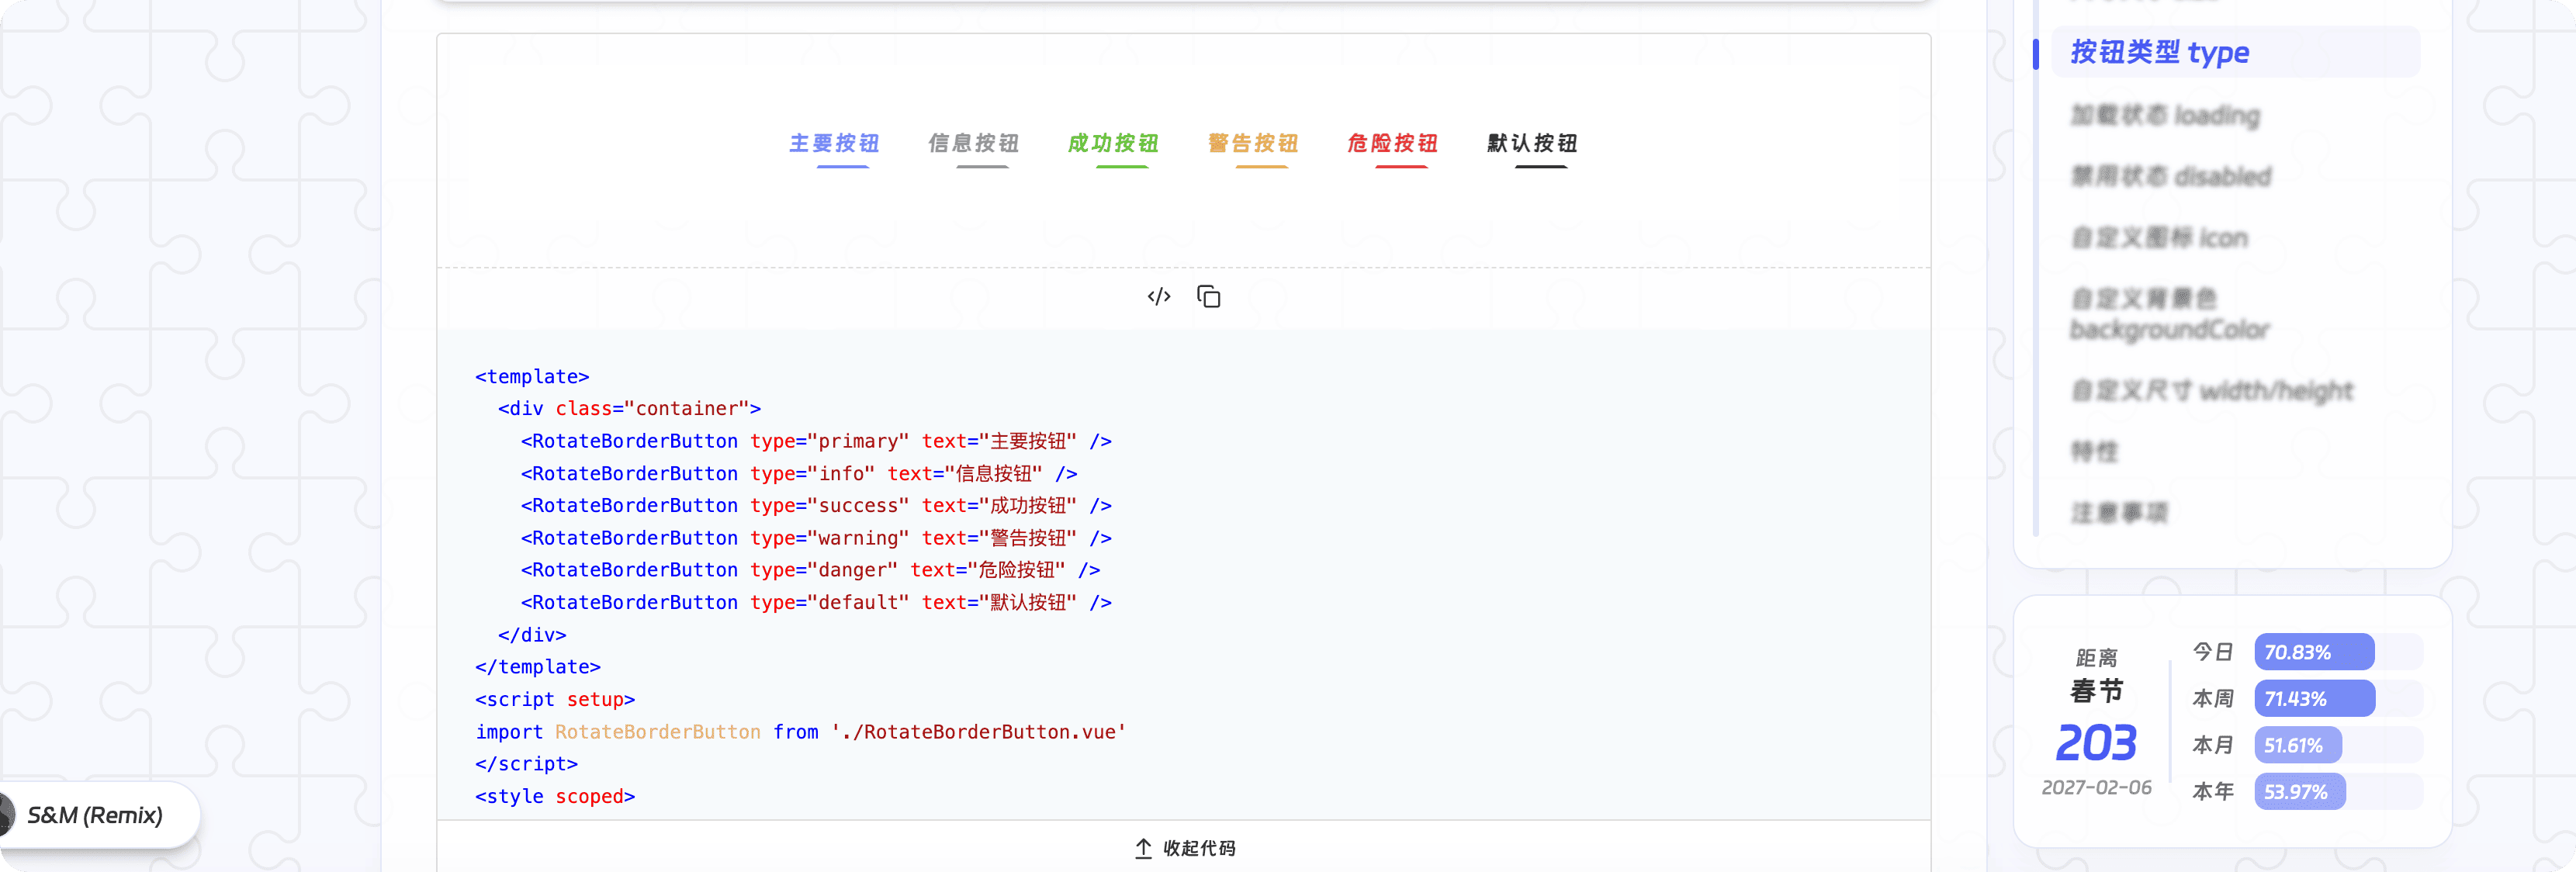Click the 危险按钮 danger button
This screenshot has height=872, width=2576.
pyautogui.click(x=1392, y=144)
